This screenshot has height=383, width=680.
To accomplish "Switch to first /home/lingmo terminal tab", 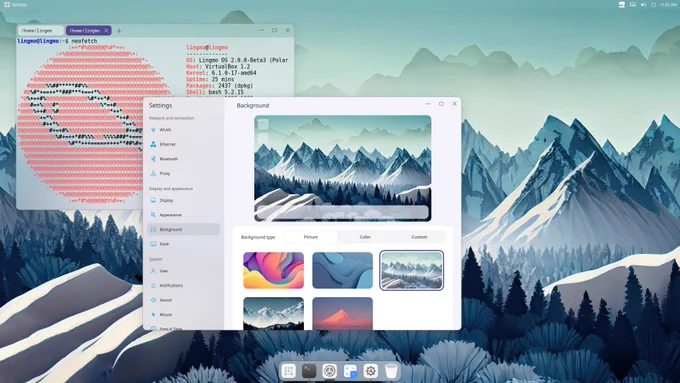I will pyautogui.click(x=40, y=30).
